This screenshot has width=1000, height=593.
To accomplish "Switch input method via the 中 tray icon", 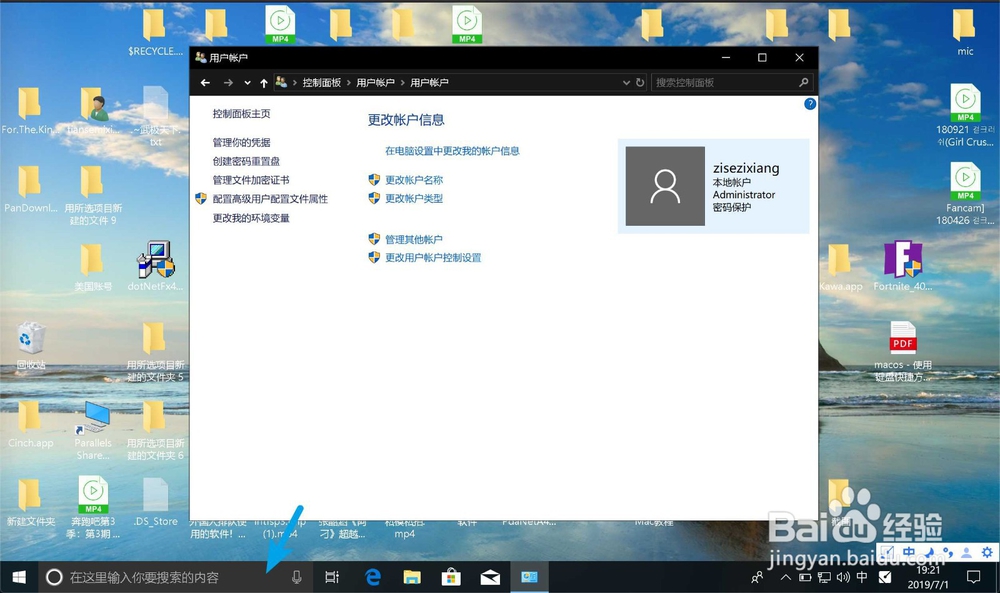I will pyautogui.click(x=864, y=577).
